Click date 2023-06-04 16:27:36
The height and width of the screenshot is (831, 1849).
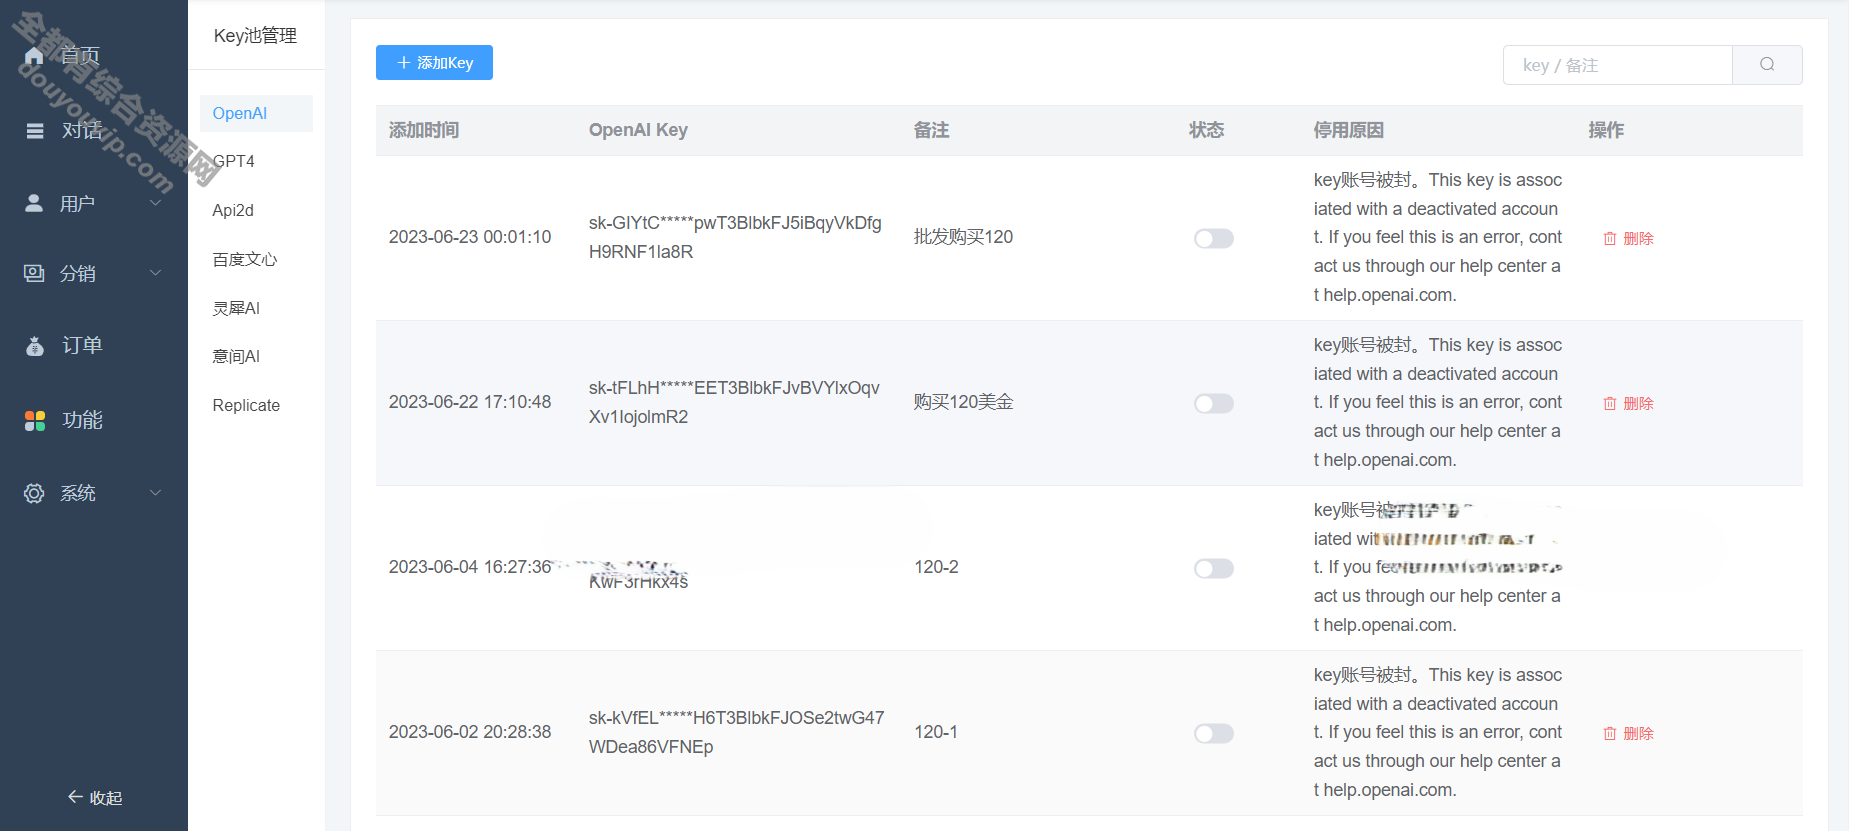coord(470,567)
